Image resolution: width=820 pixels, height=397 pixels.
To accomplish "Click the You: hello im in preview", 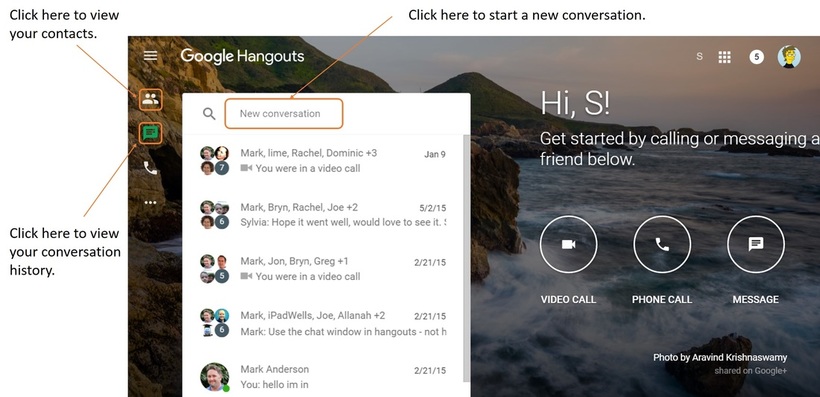I will pos(274,384).
